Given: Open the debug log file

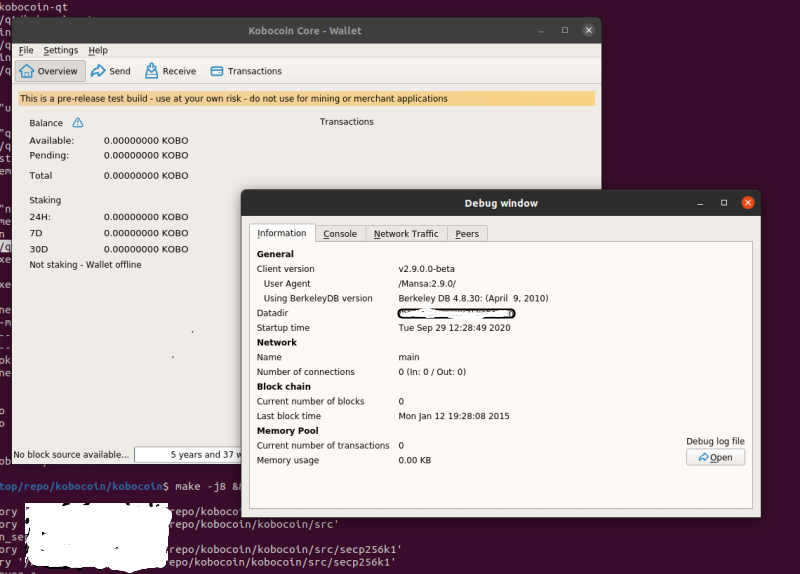Looking at the screenshot, I should coord(715,457).
